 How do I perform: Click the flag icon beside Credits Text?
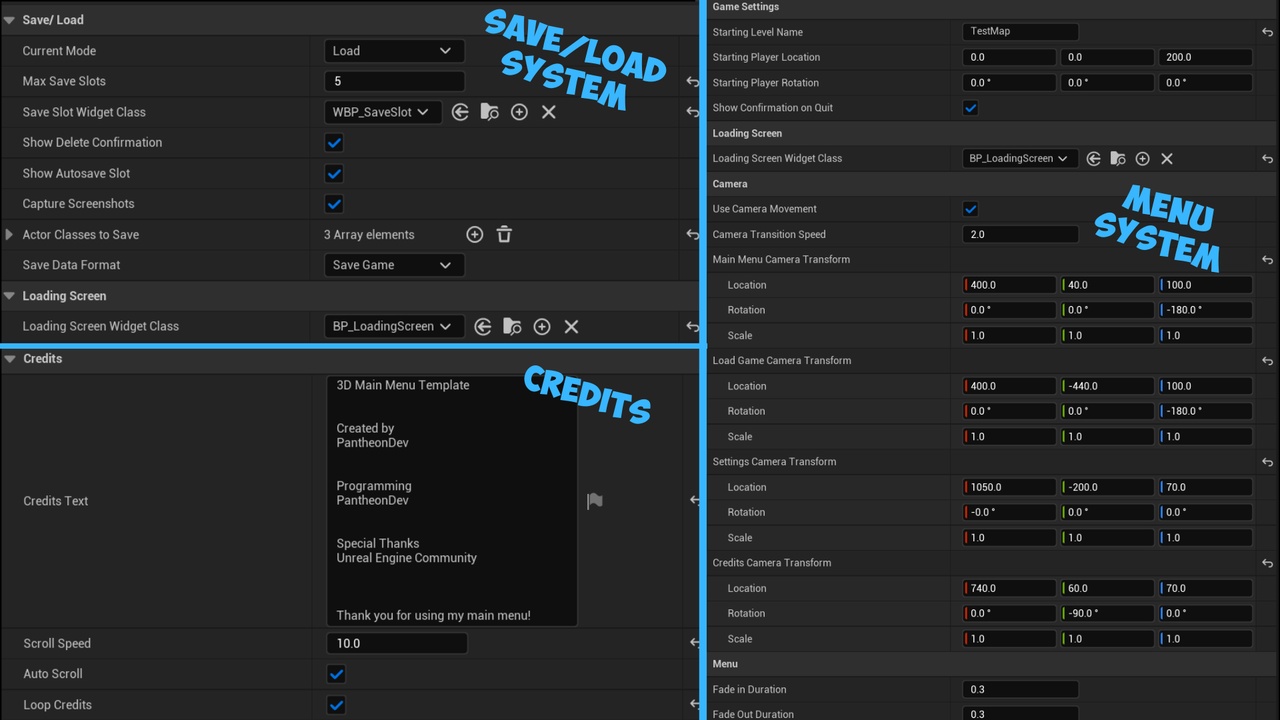point(595,501)
